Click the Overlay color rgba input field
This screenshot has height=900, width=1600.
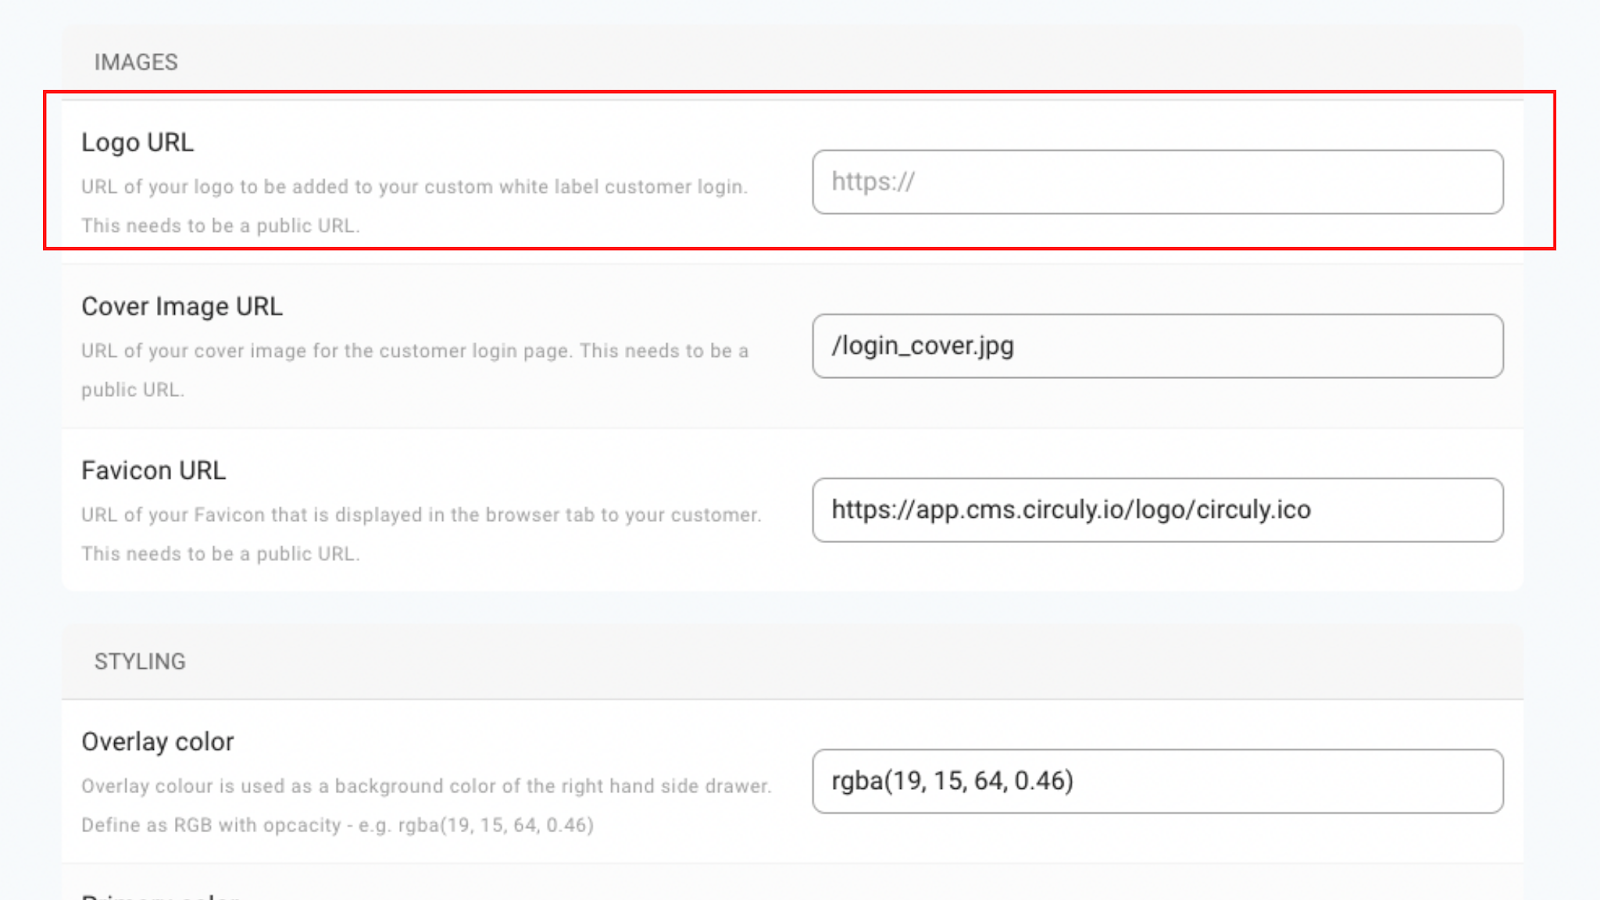pos(1157,781)
